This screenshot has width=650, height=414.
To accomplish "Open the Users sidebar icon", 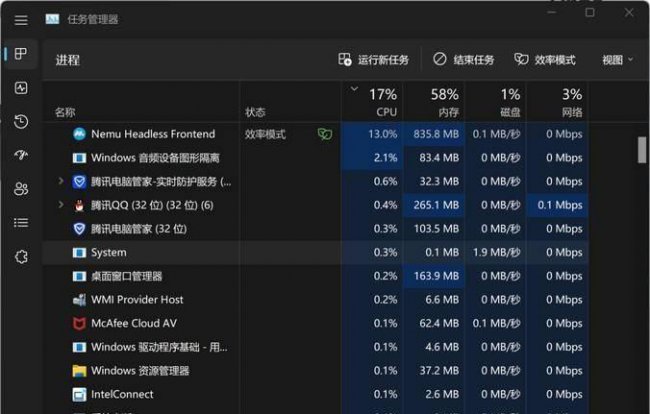I will pyautogui.click(x=21, y=189).
